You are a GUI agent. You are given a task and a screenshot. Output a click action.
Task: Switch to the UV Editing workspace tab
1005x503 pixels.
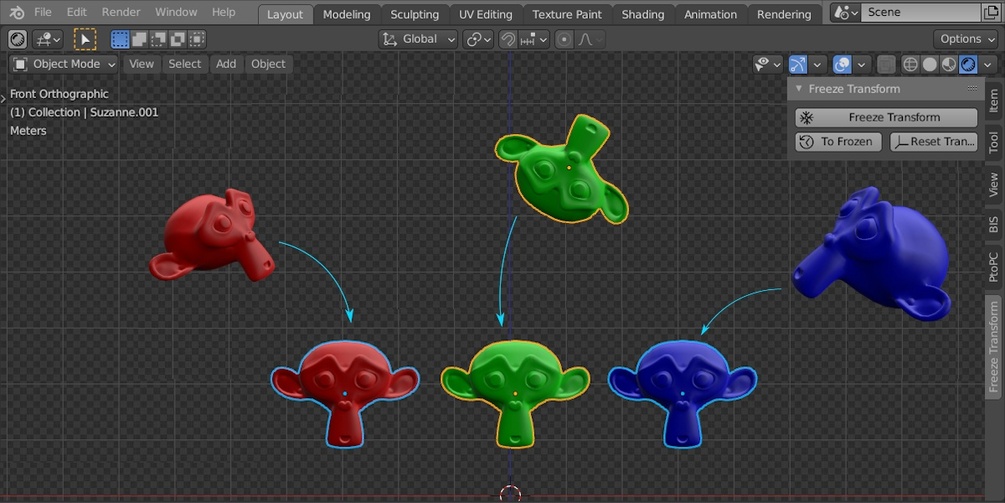485,14
